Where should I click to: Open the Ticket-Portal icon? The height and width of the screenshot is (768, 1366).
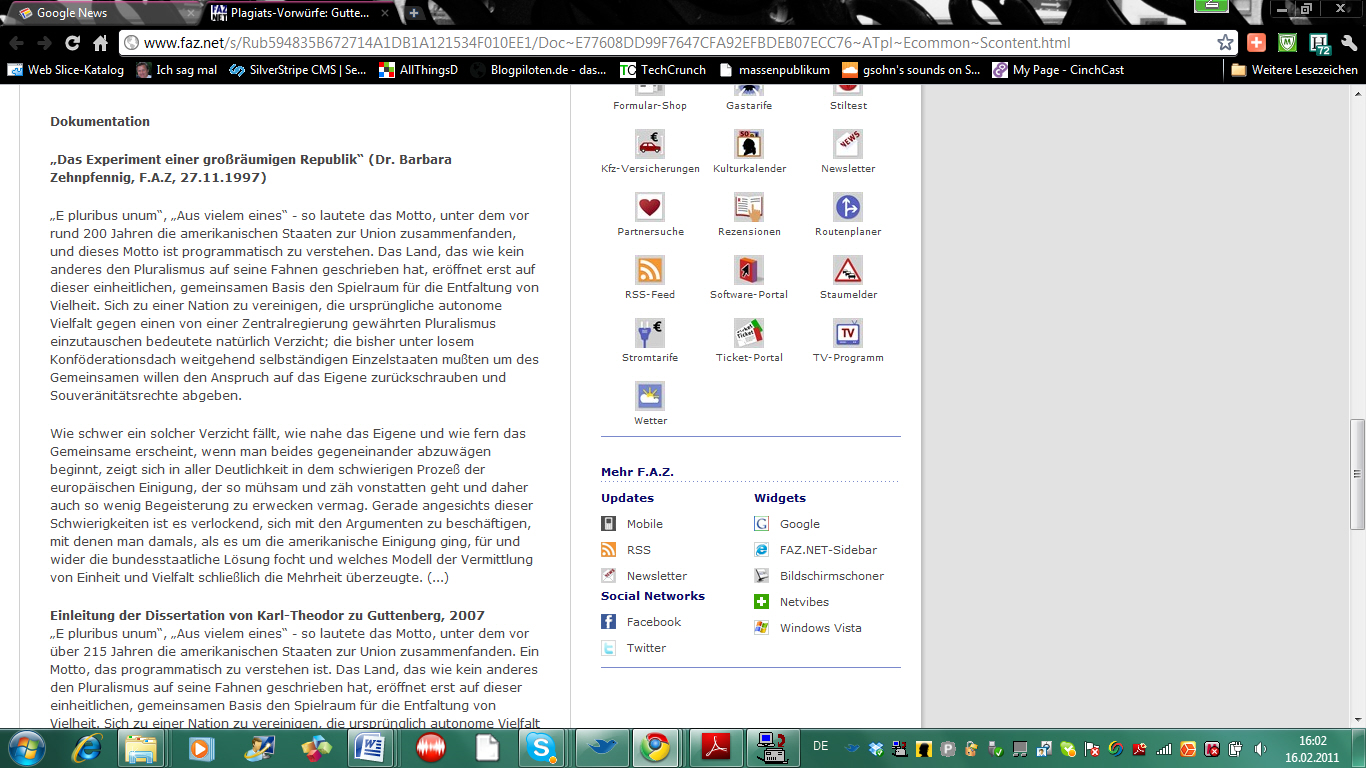[x=749, y=333]
